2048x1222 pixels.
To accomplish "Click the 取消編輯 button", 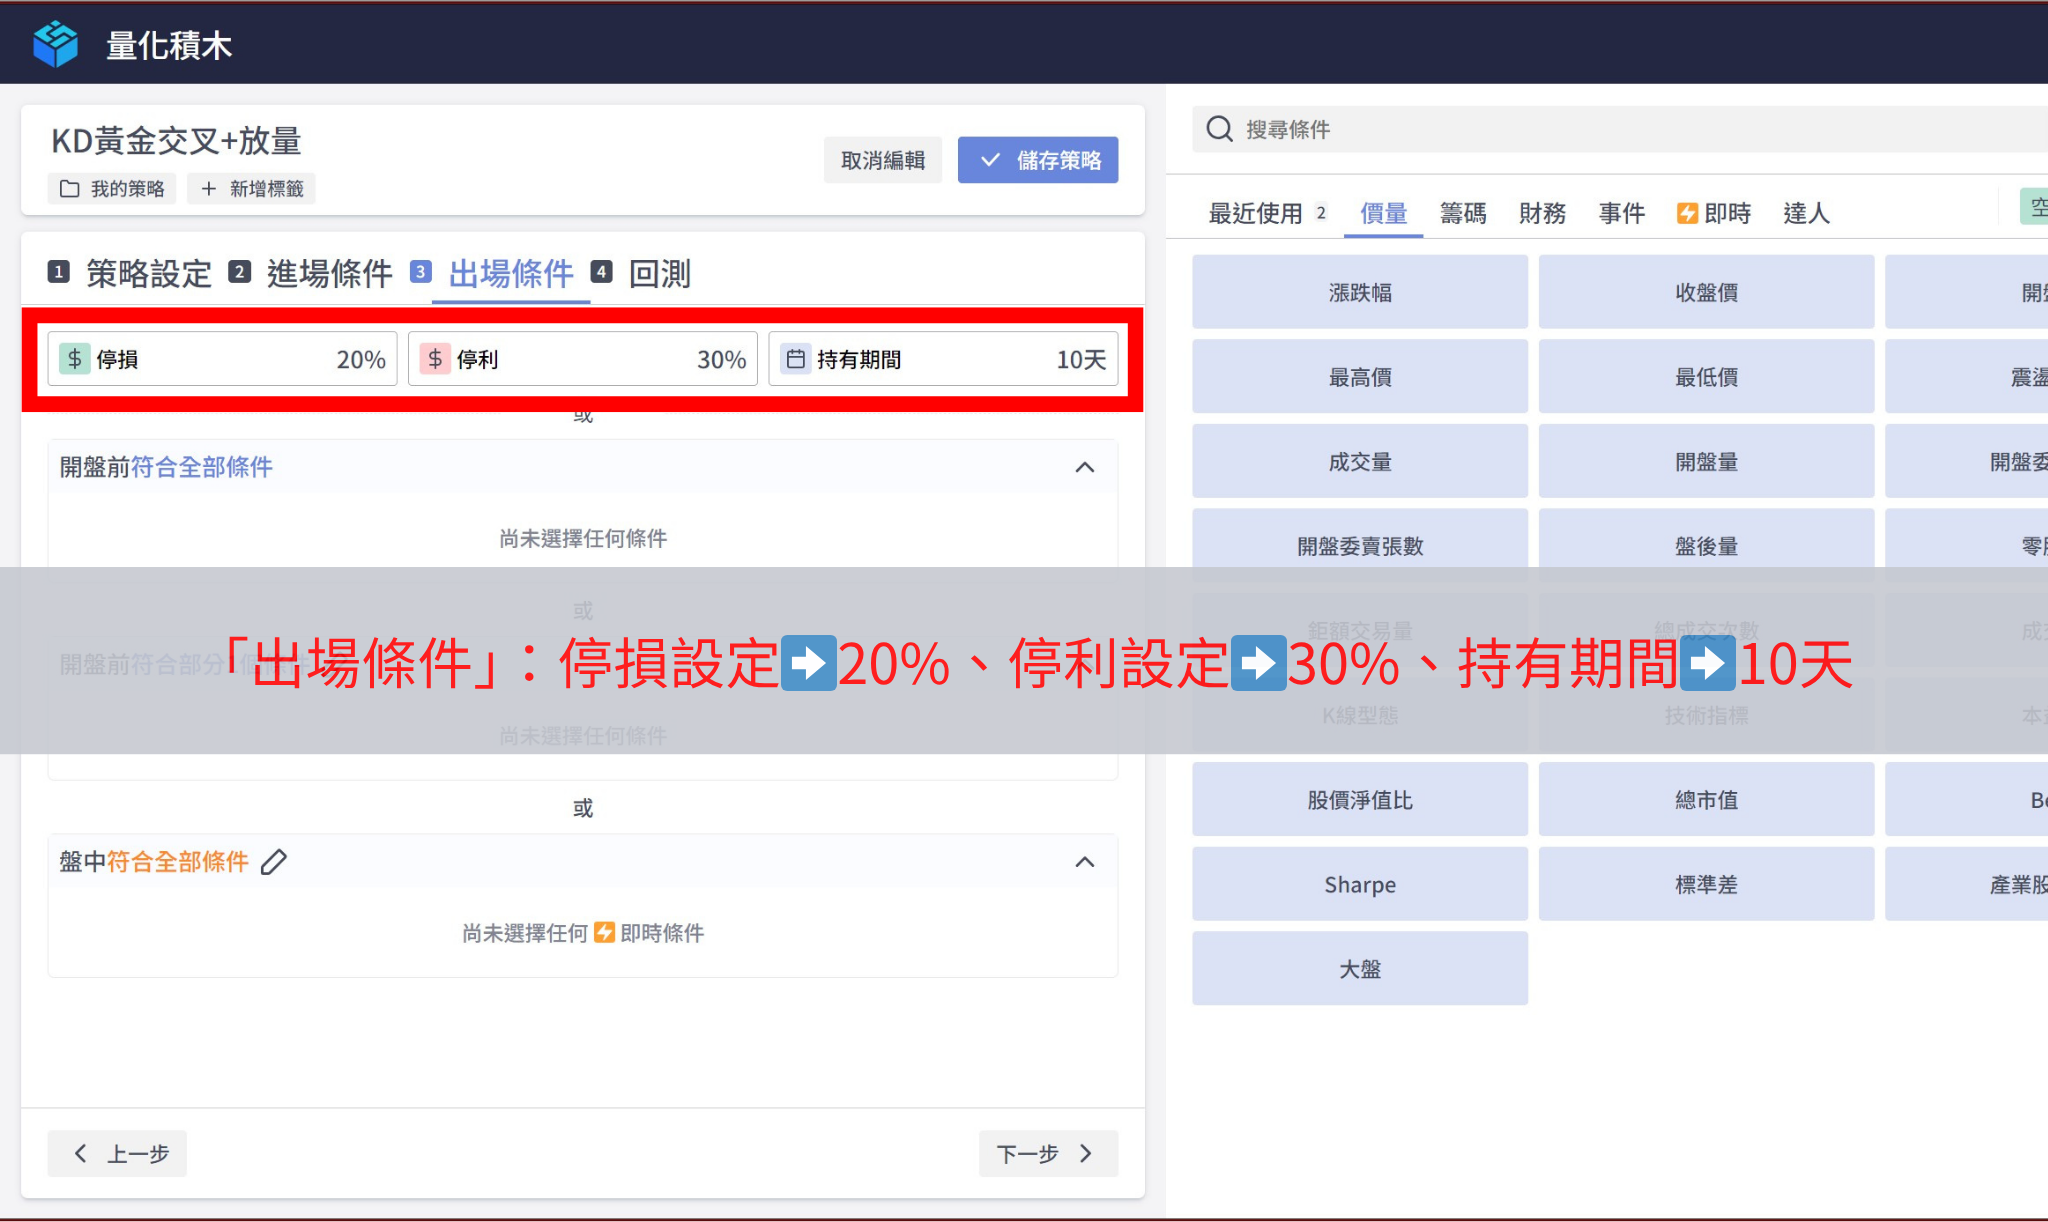I will pyautogui.click(x=882, y=160).
